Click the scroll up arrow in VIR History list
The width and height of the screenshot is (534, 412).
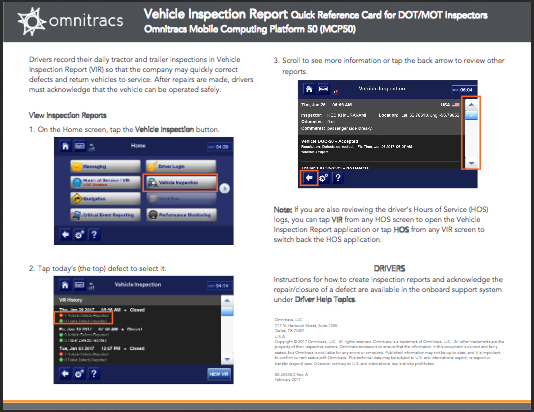click(x=227, y=301)
